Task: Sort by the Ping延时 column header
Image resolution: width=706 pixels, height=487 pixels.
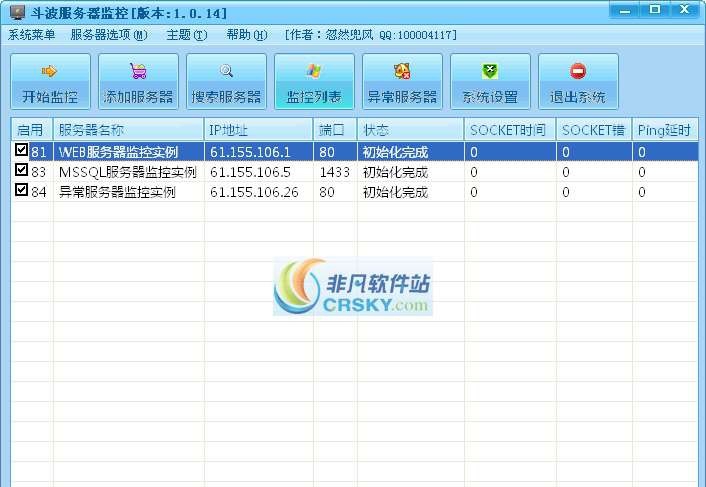Action: point(665,130)
